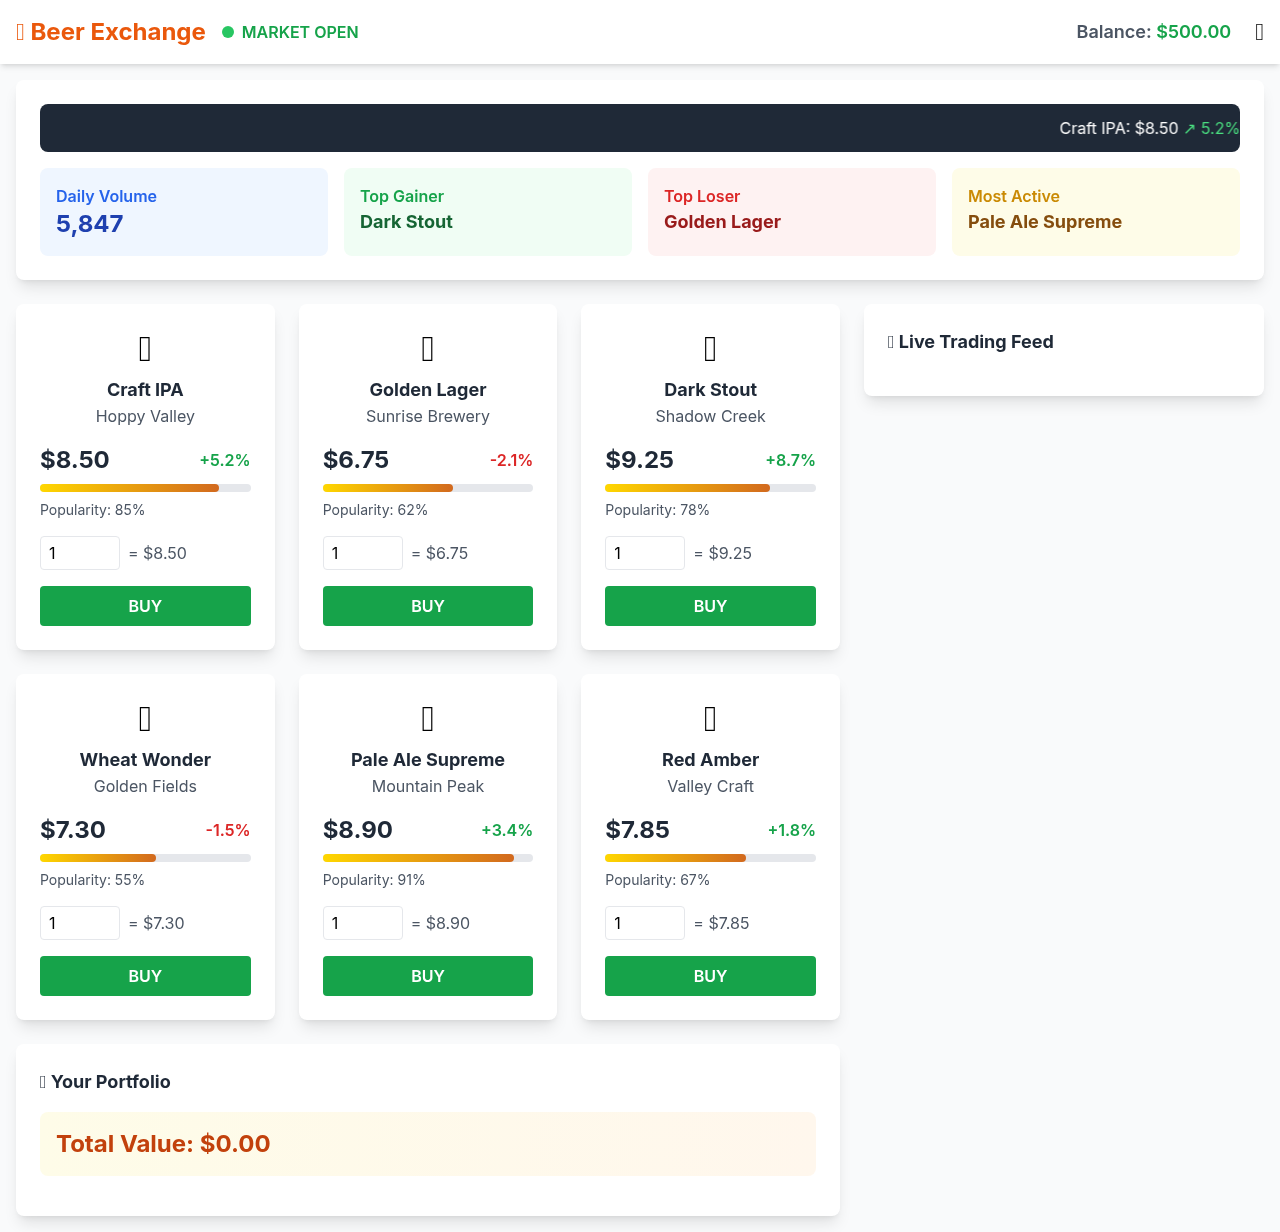The height and width of the screenshot is (1232, 1280).
Task: Click the Live Trading Feed panel icon
Action: click(x=890, y=341)
